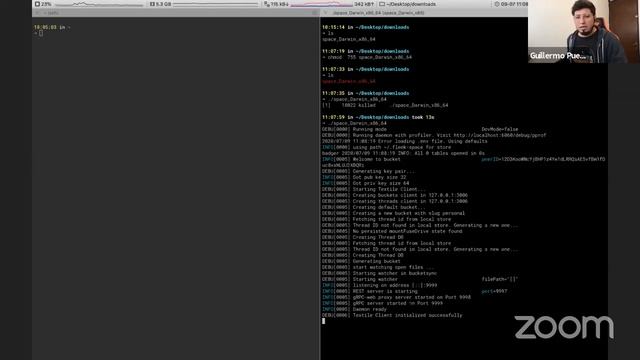This screenshot has height=360, width=640.
Task: Click the 'Welcome to bucket' line
Action: point(361,160)
